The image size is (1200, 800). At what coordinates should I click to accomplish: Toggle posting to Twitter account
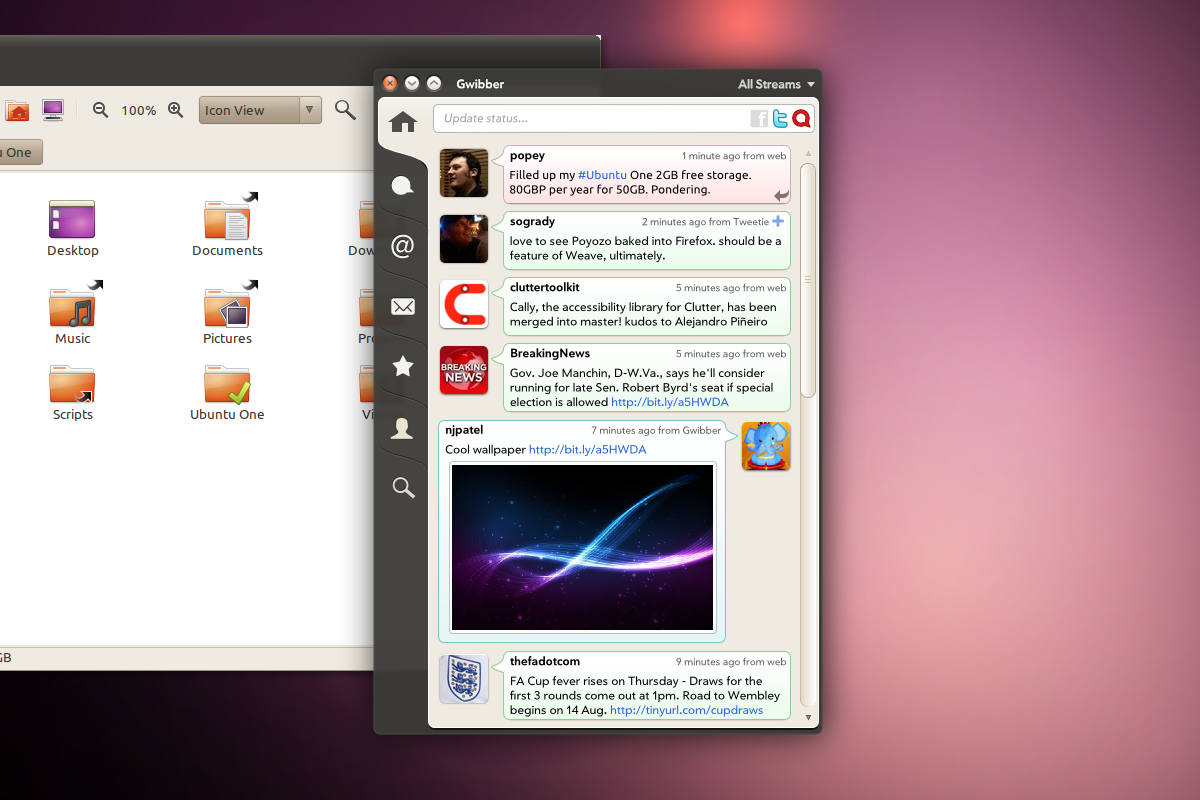[x=780, y=119]
